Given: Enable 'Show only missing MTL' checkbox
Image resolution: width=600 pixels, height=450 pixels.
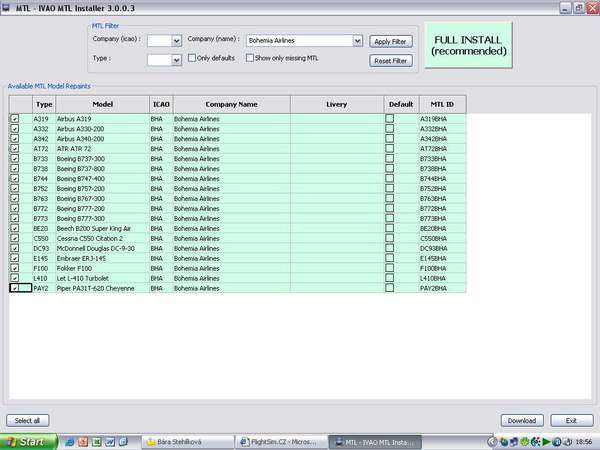Looking at the screenshot, I should click(x=250, y=59).
